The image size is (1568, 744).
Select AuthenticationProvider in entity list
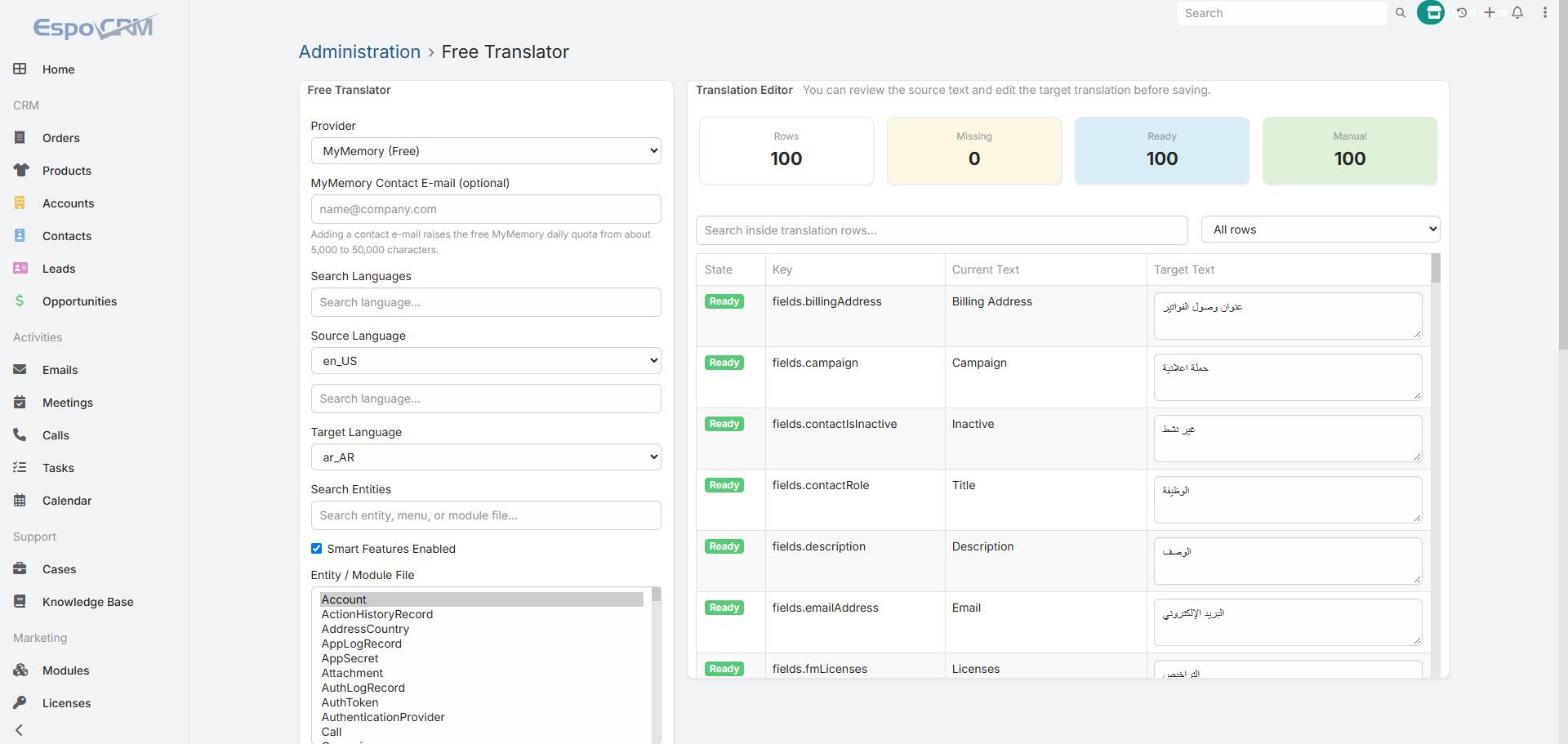[383, 717]
